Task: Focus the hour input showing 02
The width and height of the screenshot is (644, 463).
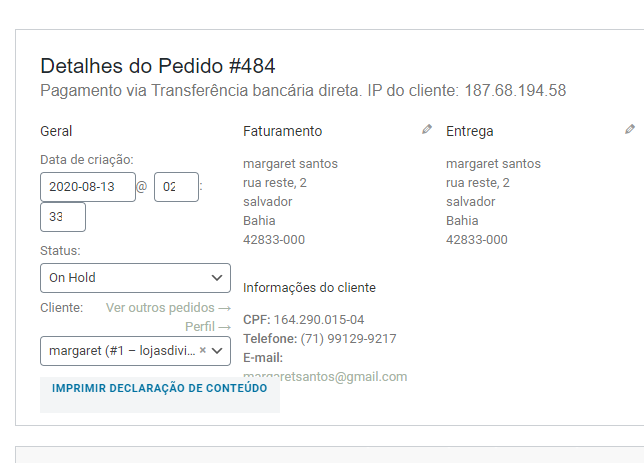Action: click(176, 187)
